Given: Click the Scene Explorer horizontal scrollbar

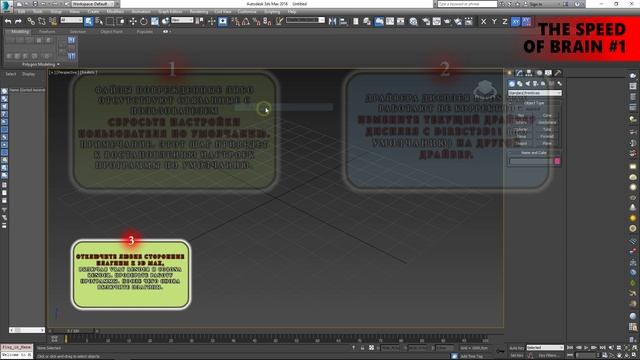Looking at the screenshot, I should click(27, 330).
